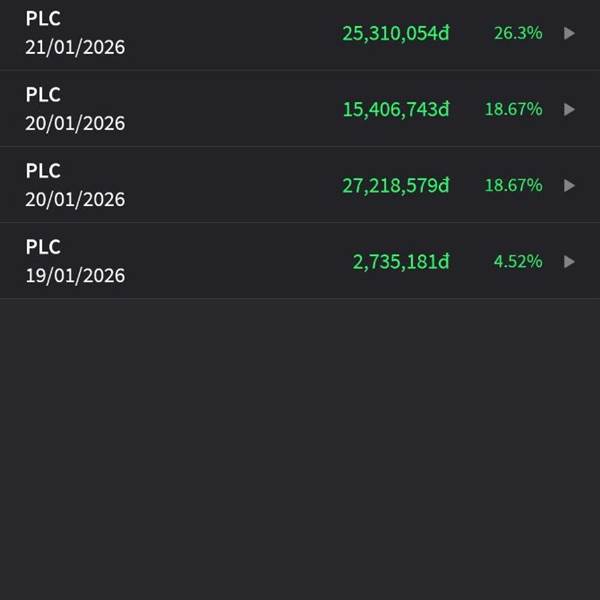Click the 26.3% return percentage
Screen dimensions: 600x600
pyautogui.click(x=518, y=33)
